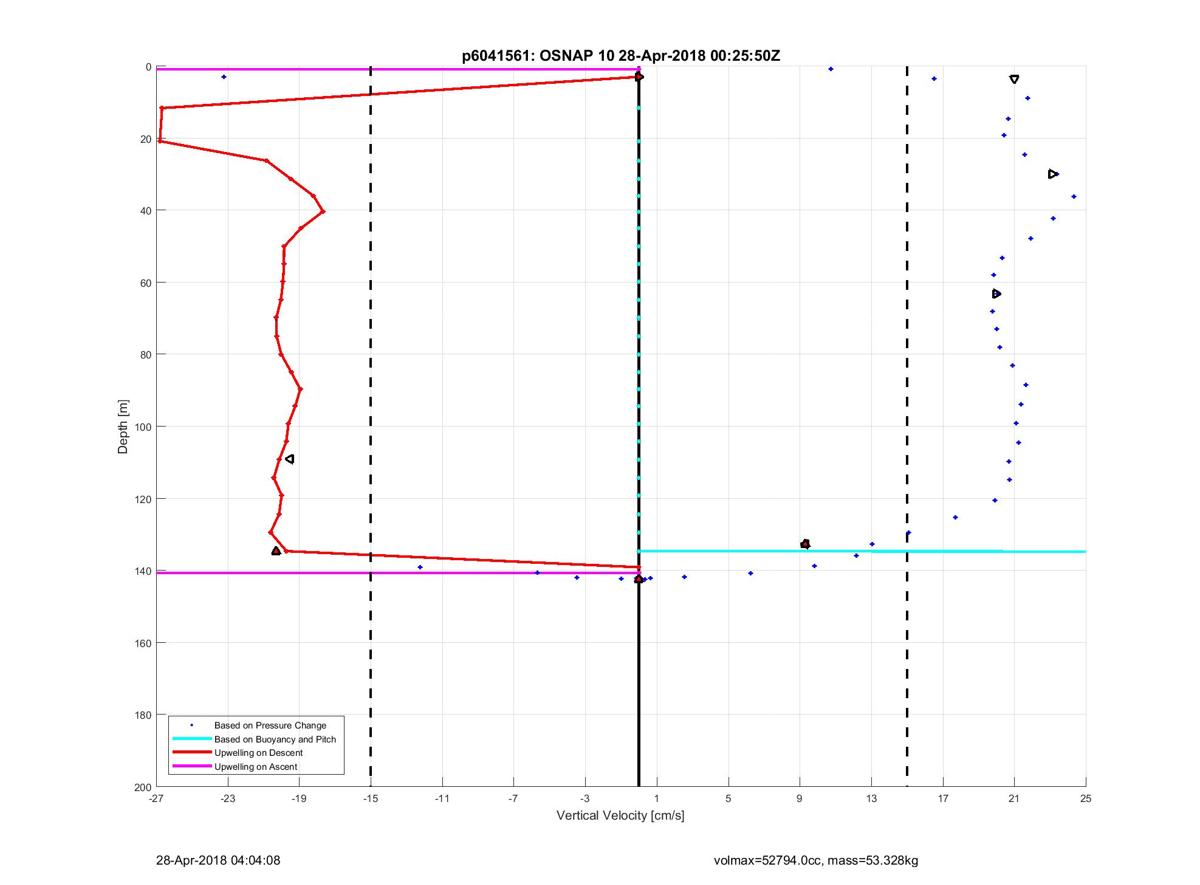The width and height of the screenshot is (1200, 885).
Task: Click the -23 tick label on the velocity axis
Action: (227, 798)
